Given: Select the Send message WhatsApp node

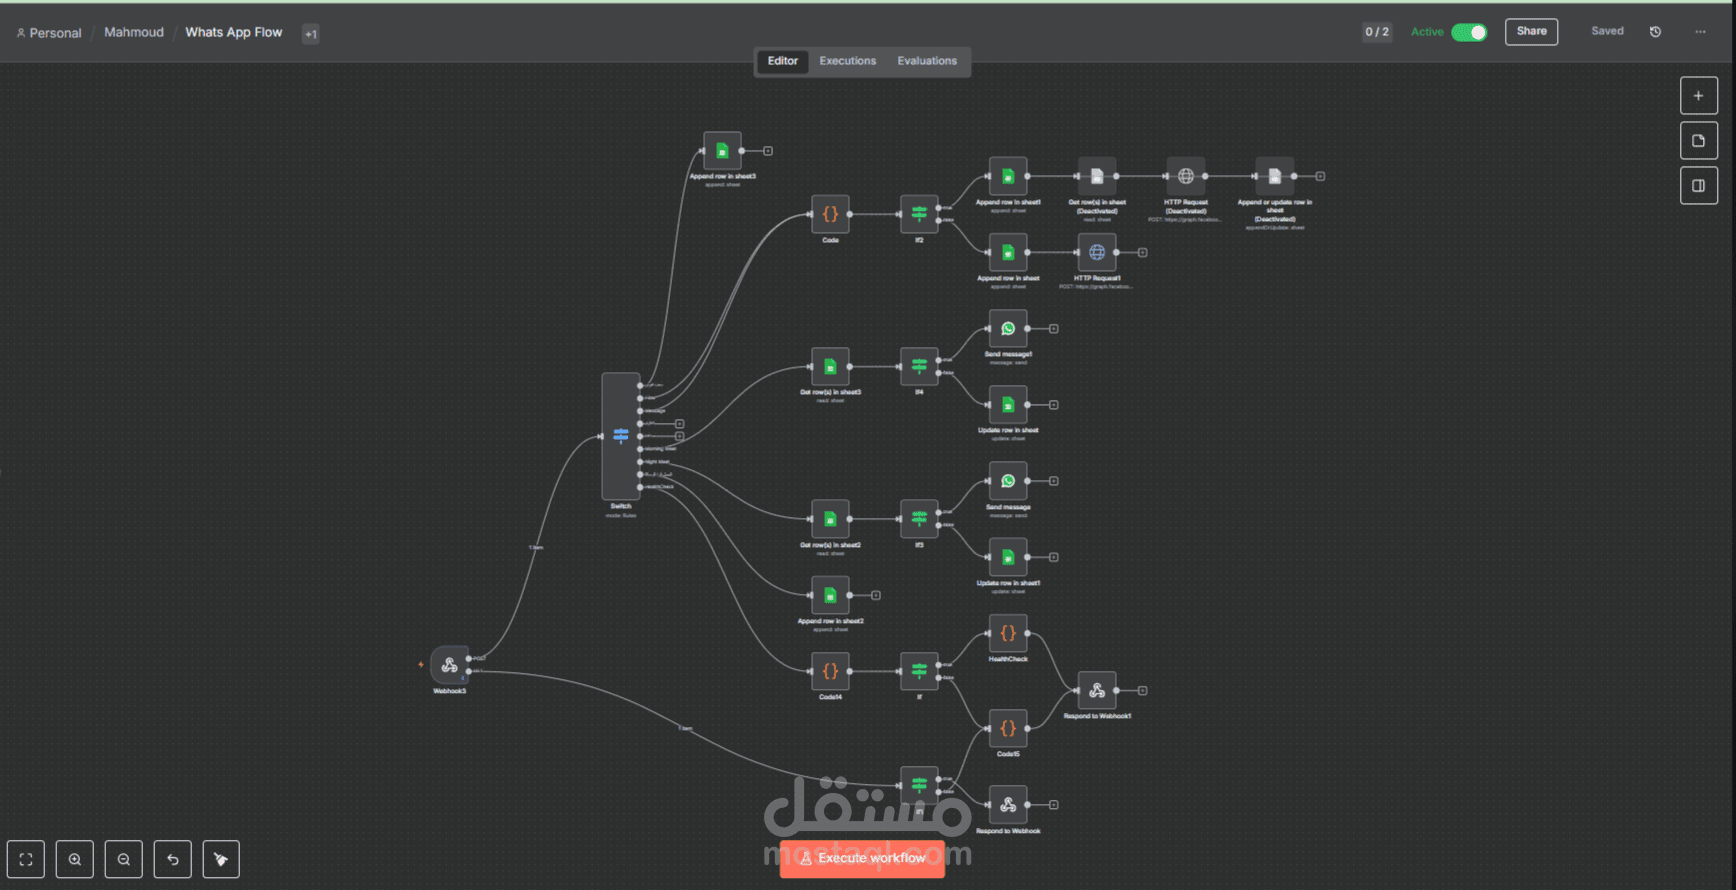Looking at the screenshot, I should [x=1008, y=481].
